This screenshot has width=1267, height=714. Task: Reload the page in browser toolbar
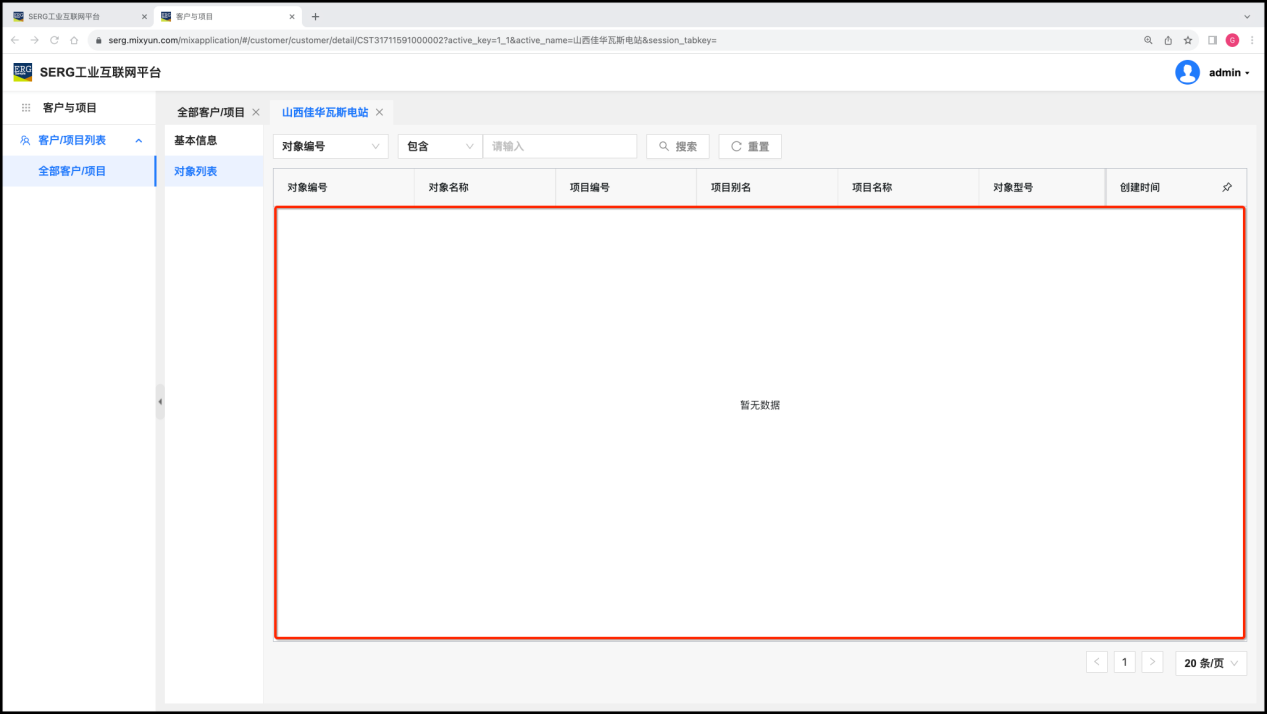54,40
